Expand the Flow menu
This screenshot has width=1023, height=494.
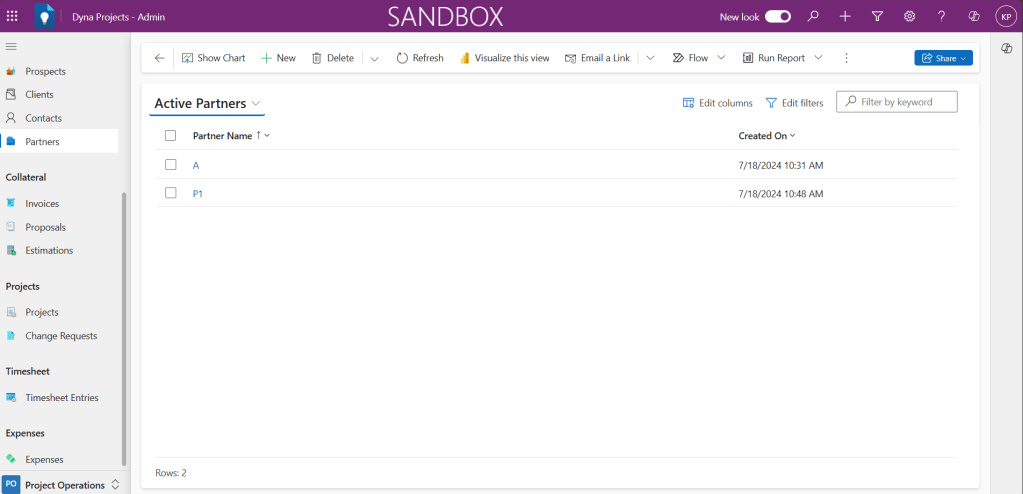click(720, 58)
